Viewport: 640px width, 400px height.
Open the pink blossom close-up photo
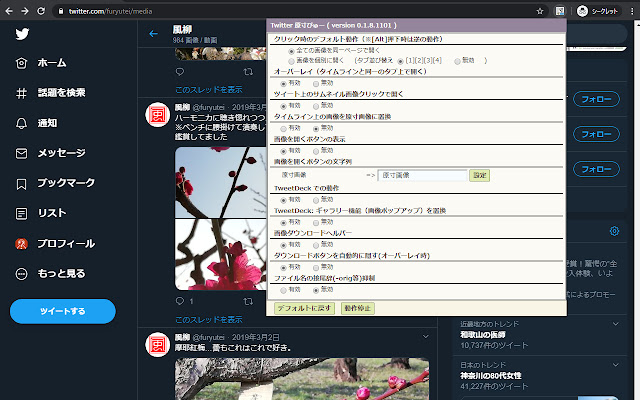tap(220, 255)
